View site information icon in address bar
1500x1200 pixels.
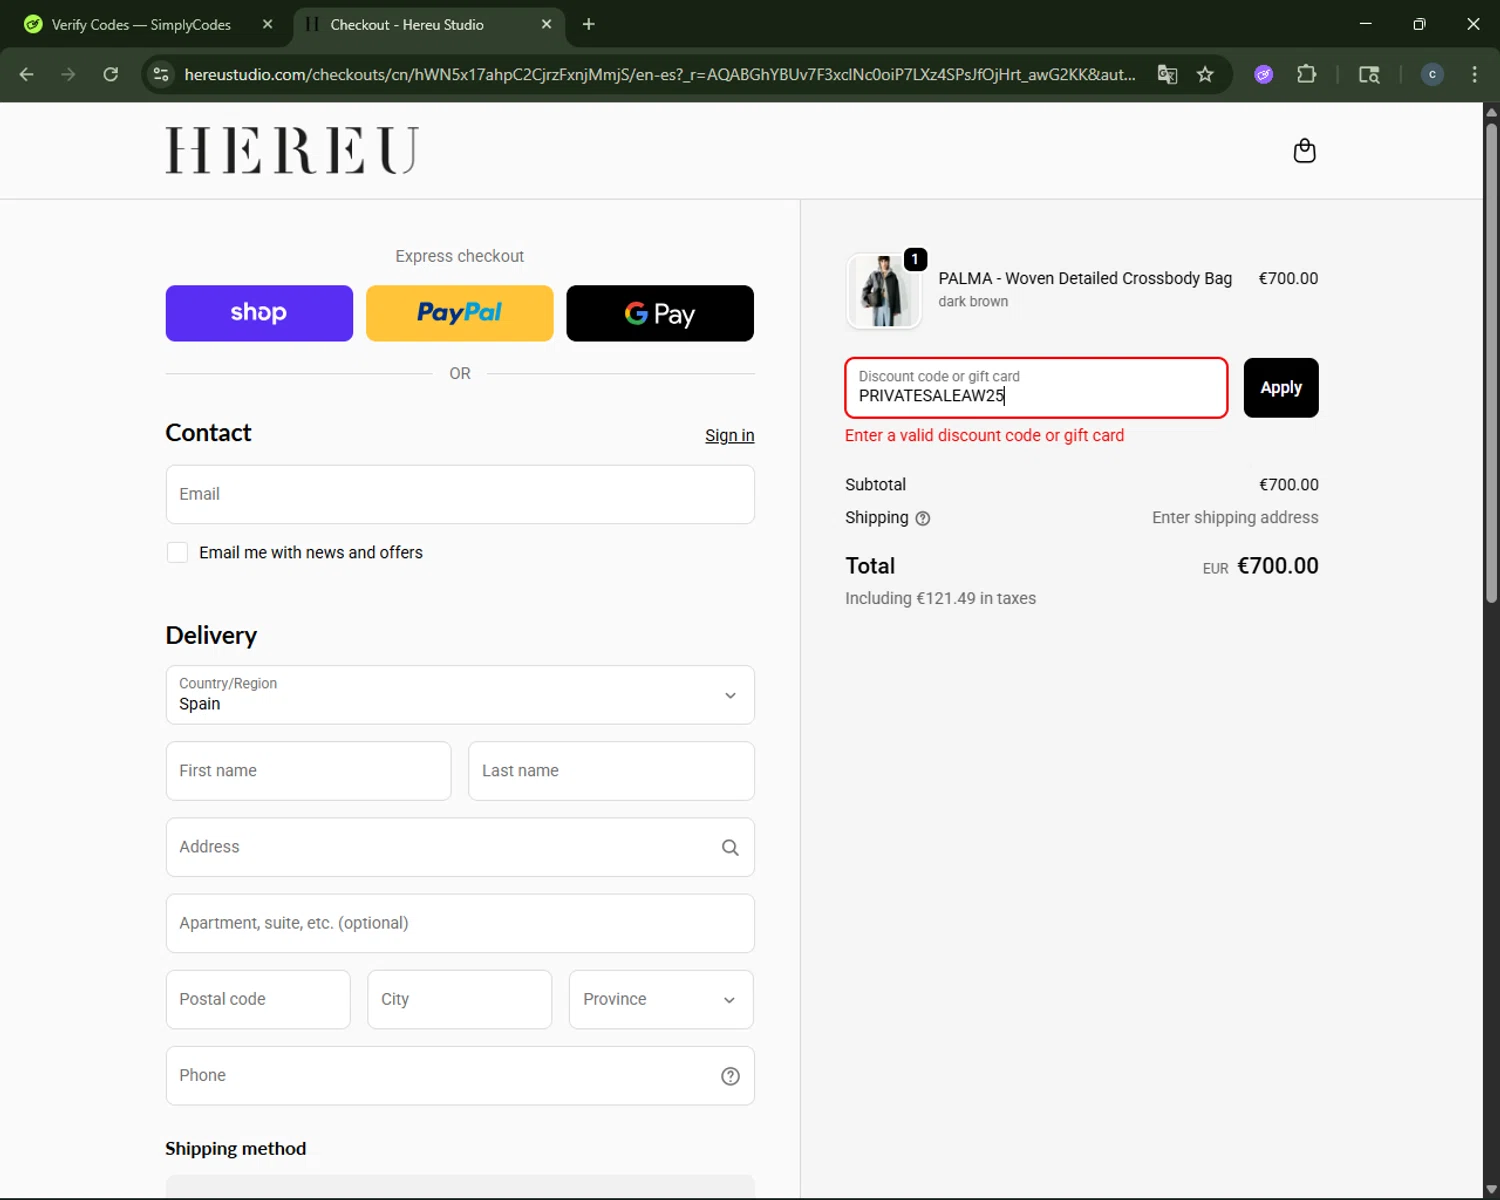point(161,74)
